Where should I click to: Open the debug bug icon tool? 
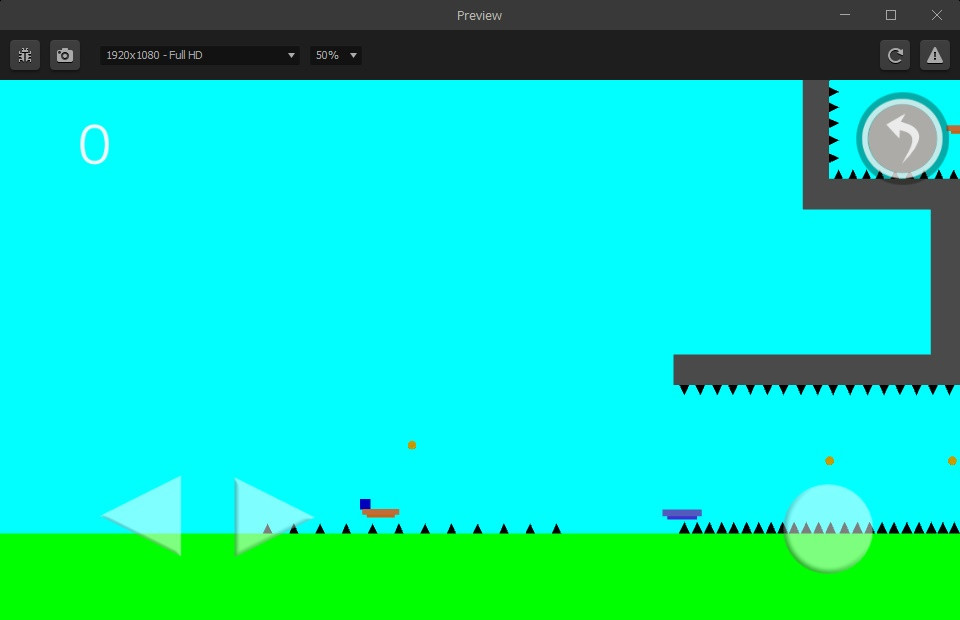point(25,55)
